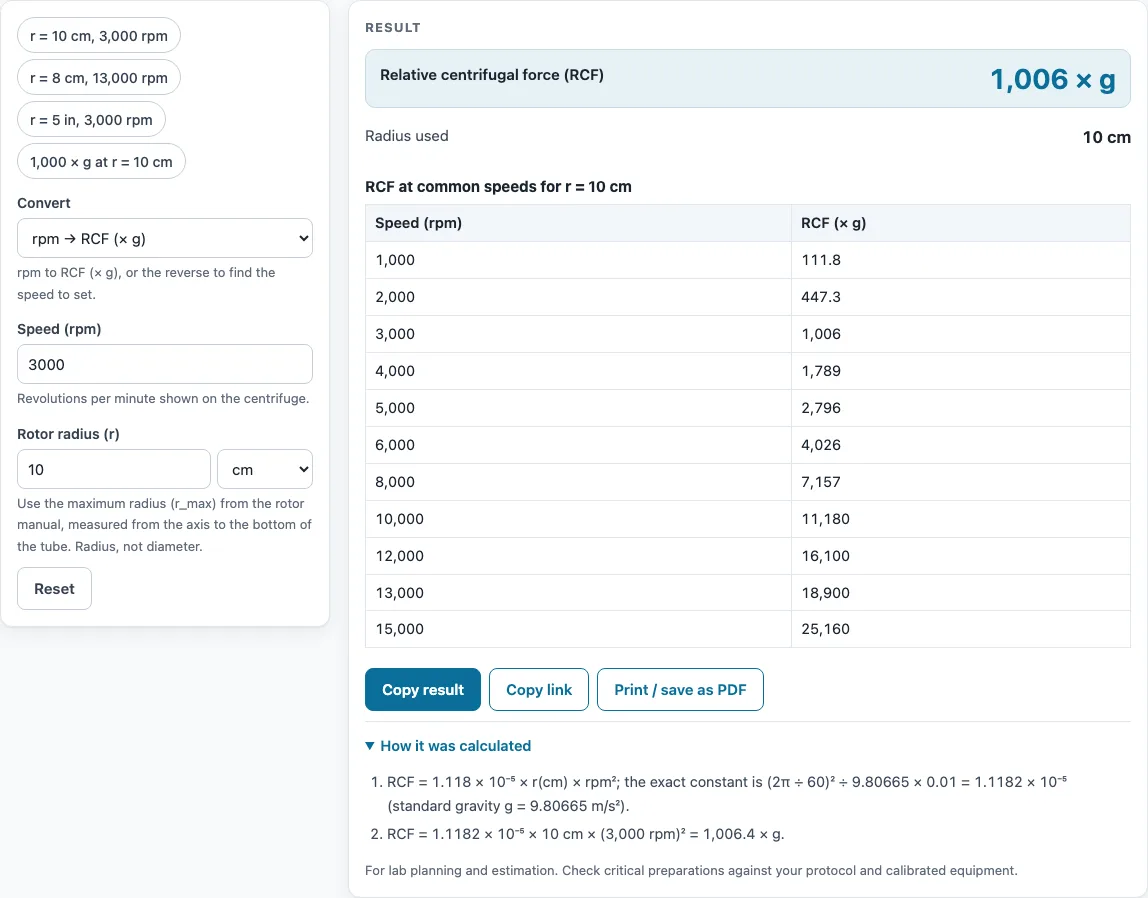The height and width of the screenshot is (898, 1148).
Task: Click the RESULT section heading
Action: (x=392, y=27)
